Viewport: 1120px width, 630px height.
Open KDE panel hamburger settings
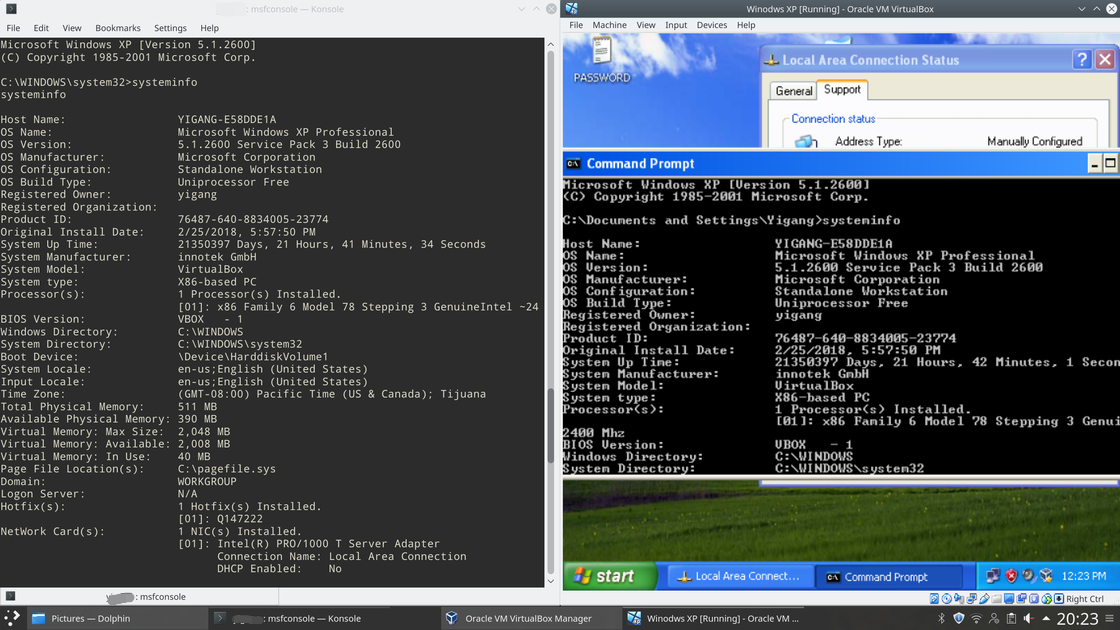[1109, 619]
